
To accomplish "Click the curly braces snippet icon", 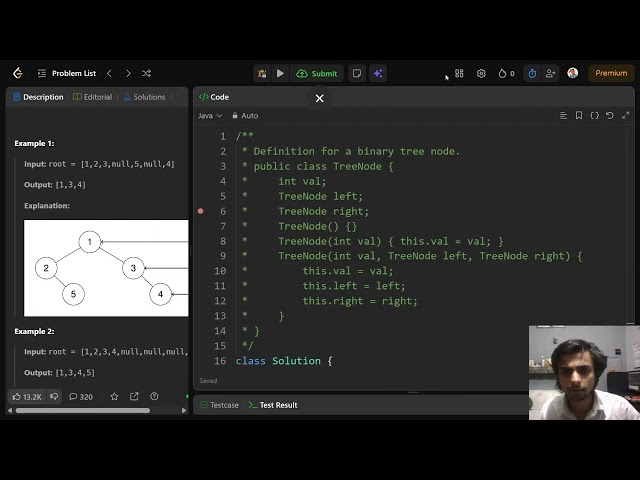I will (594, 116).
